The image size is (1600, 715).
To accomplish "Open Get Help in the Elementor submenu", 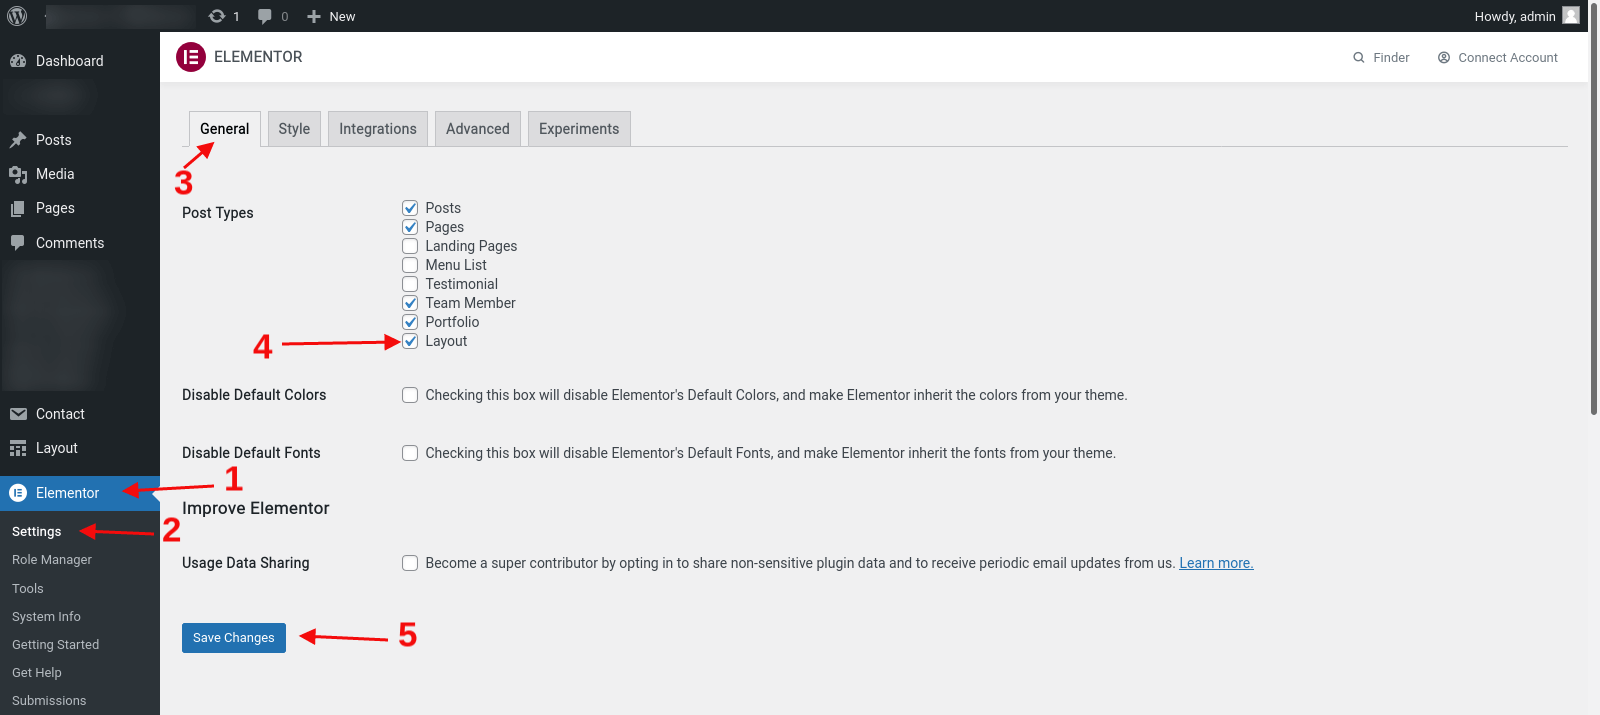I will (37, 673).
